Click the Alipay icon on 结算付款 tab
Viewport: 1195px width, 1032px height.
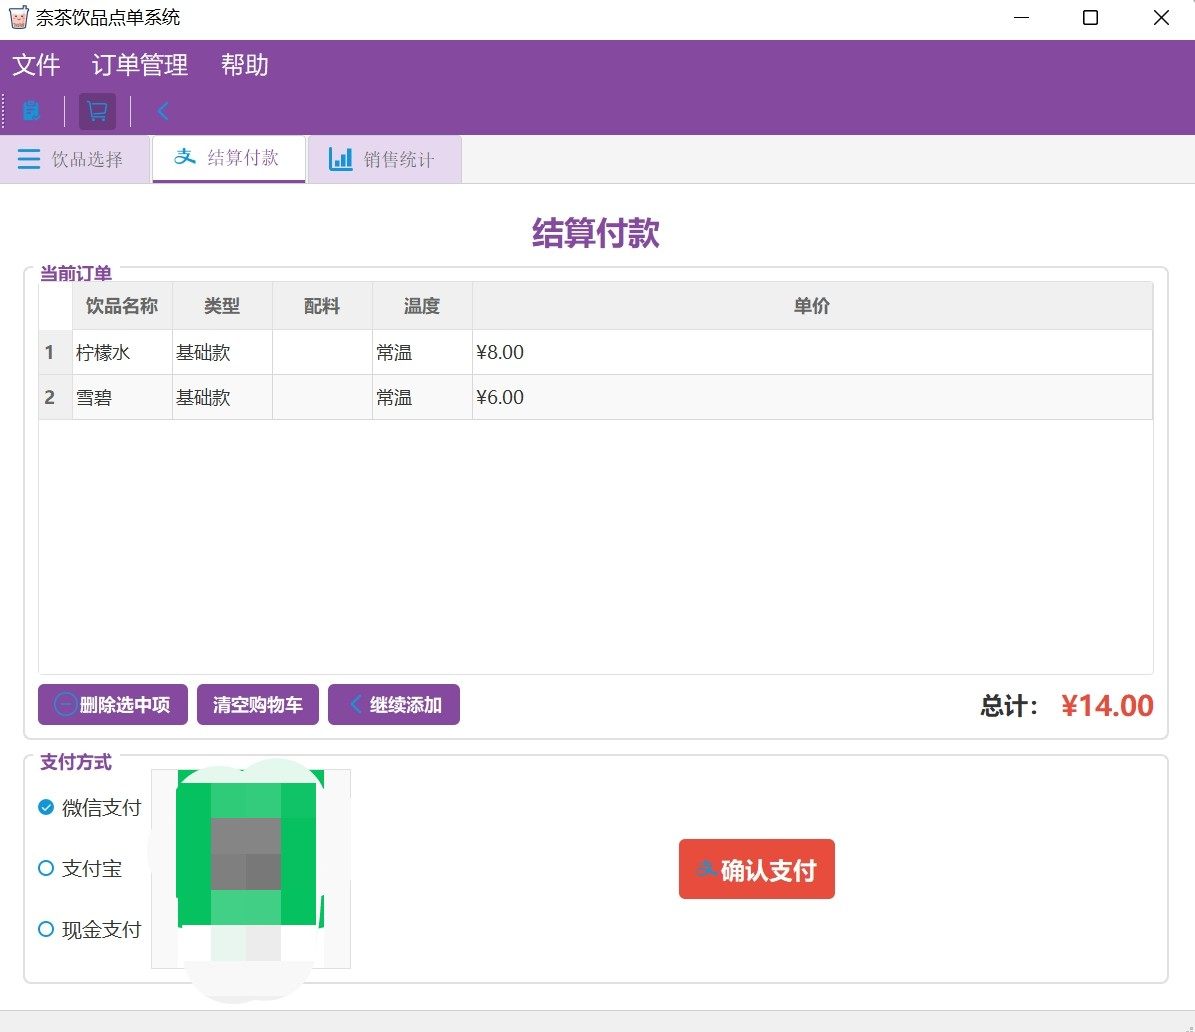(x=185, y=158)
